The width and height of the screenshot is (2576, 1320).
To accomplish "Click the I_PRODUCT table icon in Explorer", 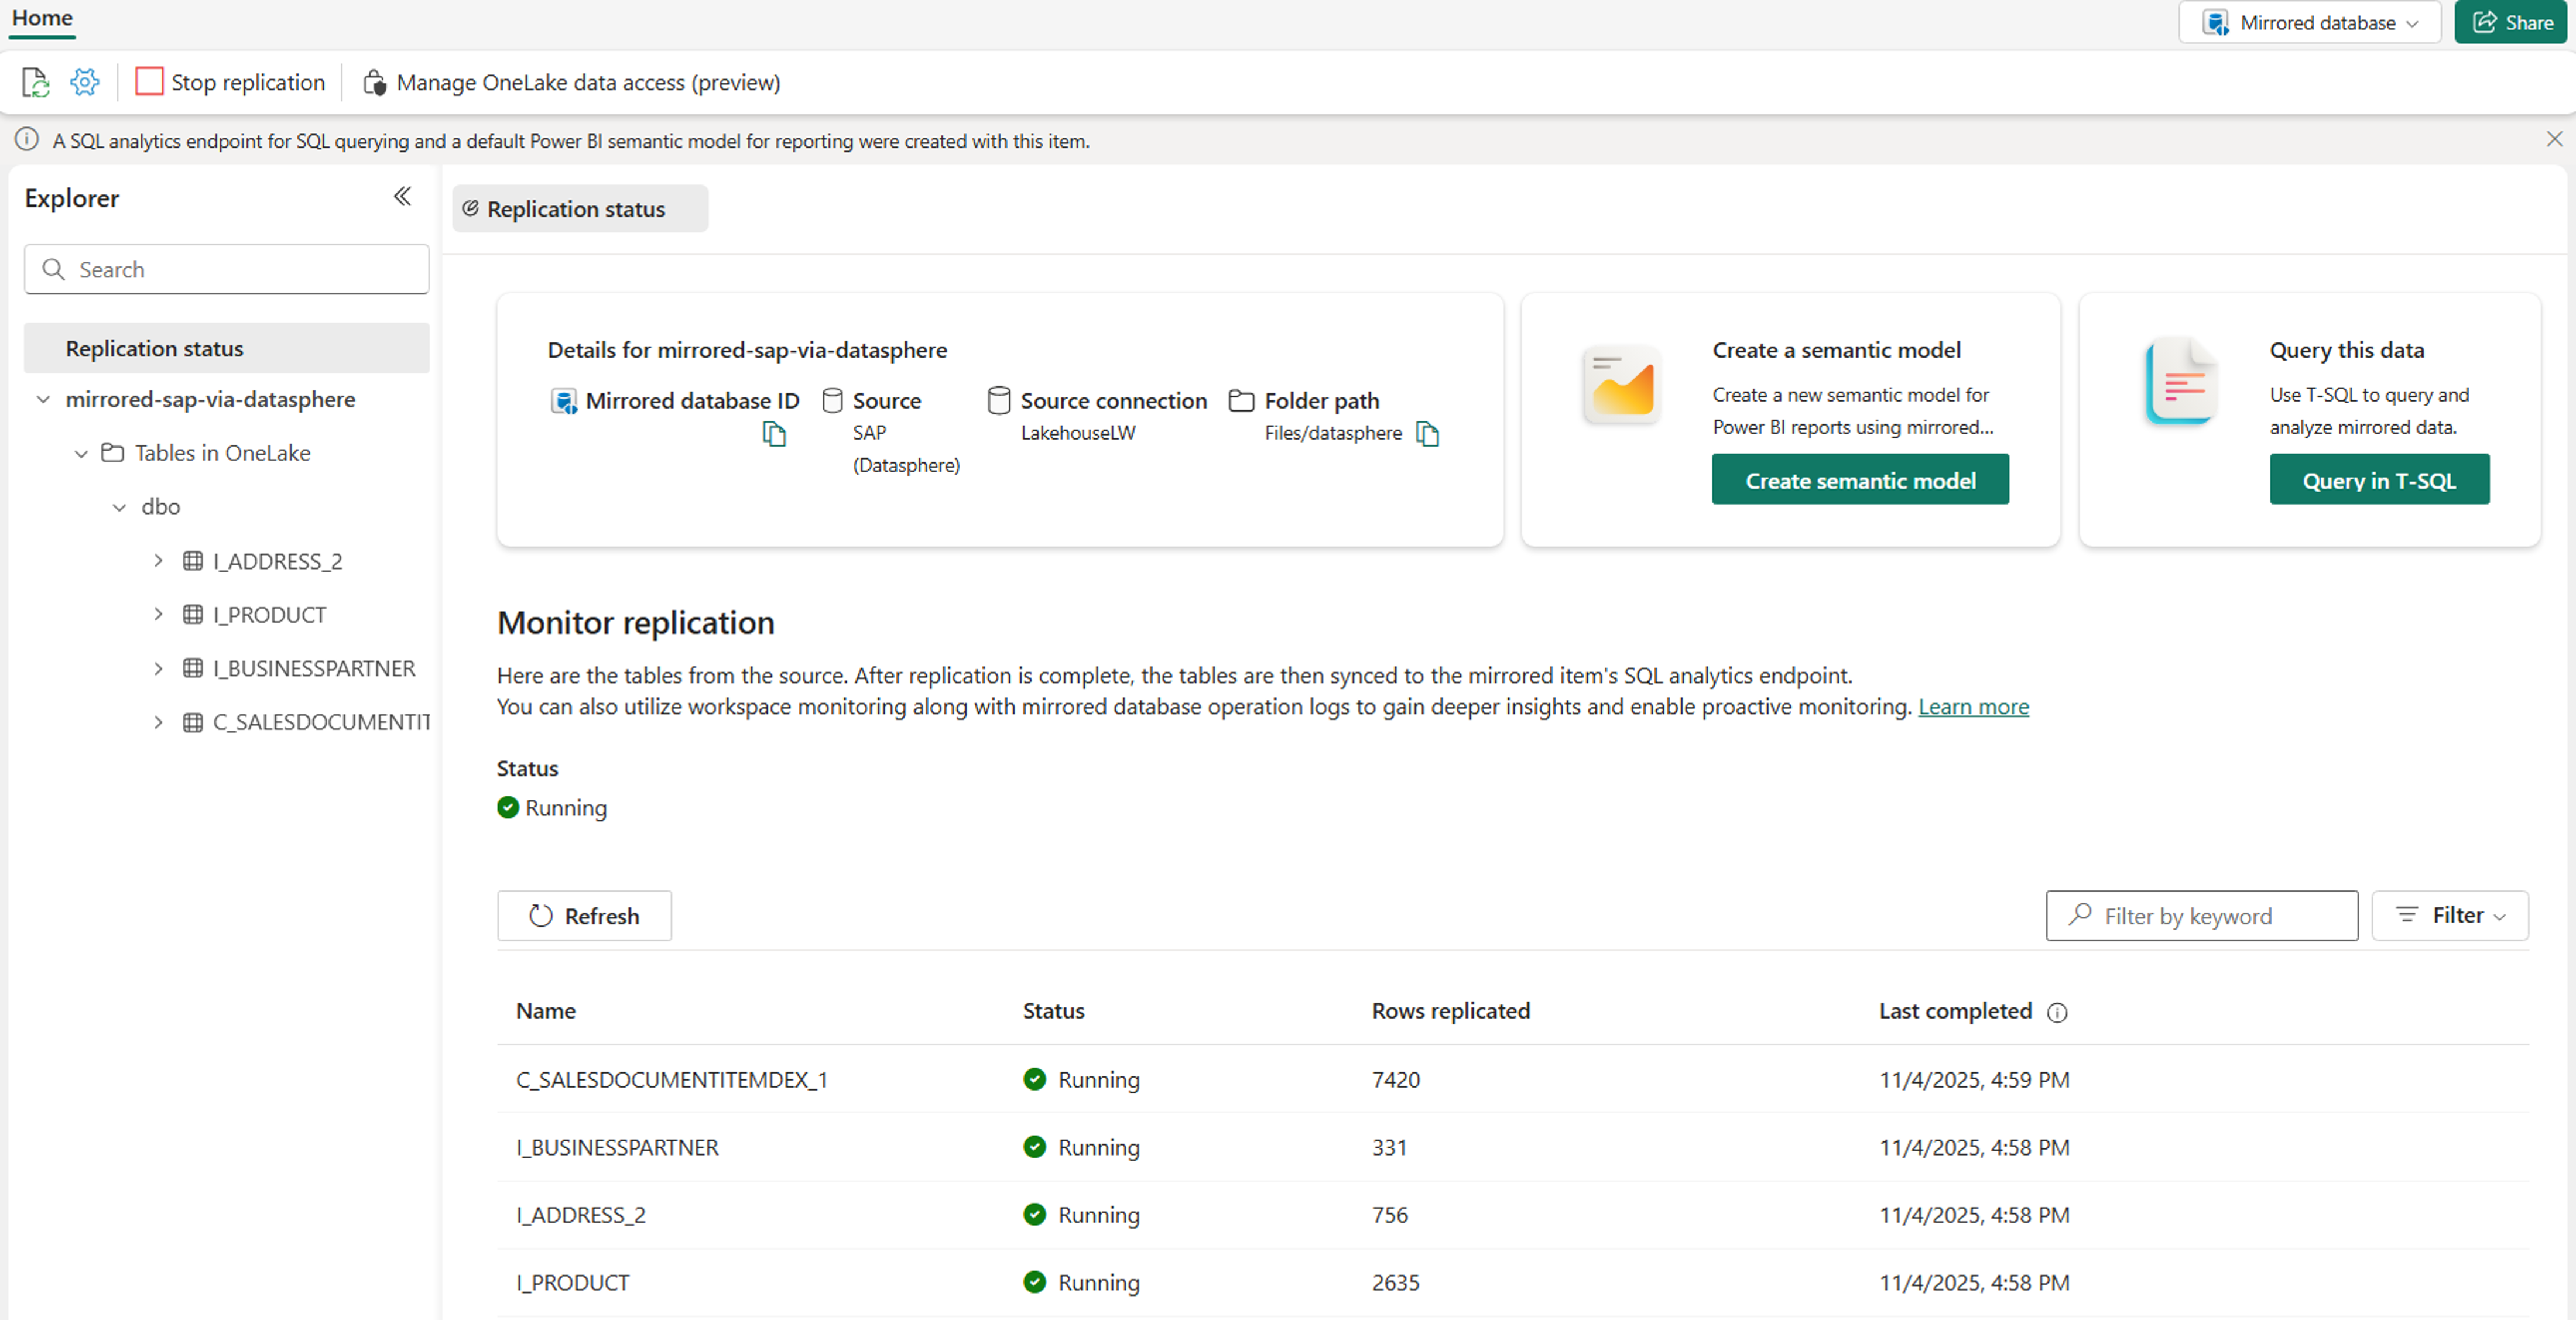I will click(x=193, y=615).
